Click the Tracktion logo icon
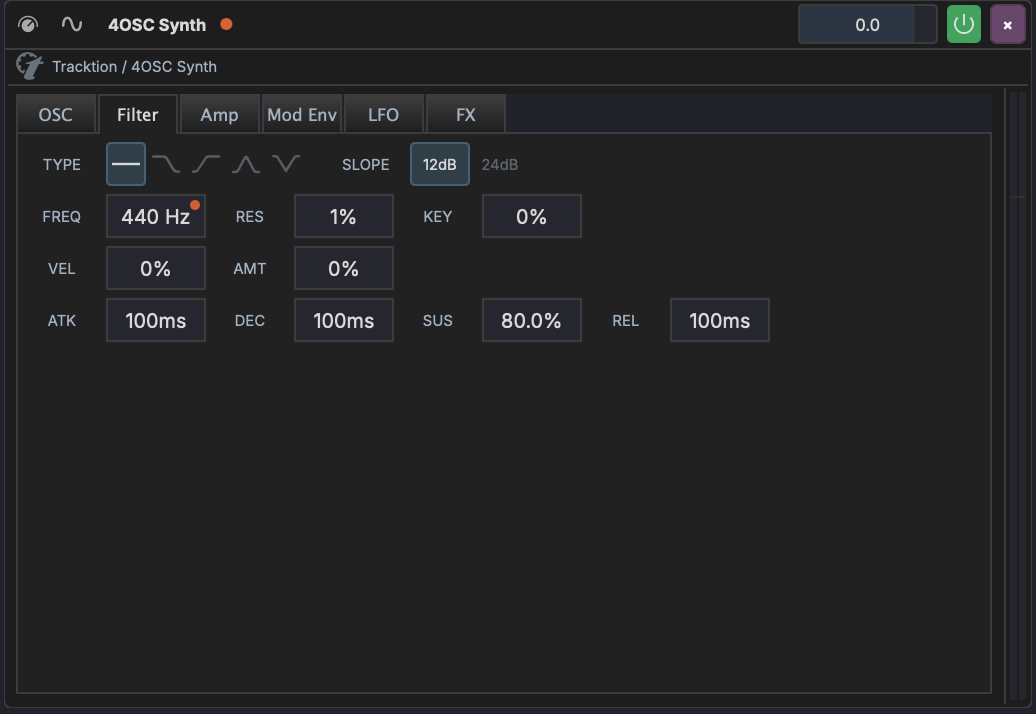1036x714 pixels. (x=29, y=66)
